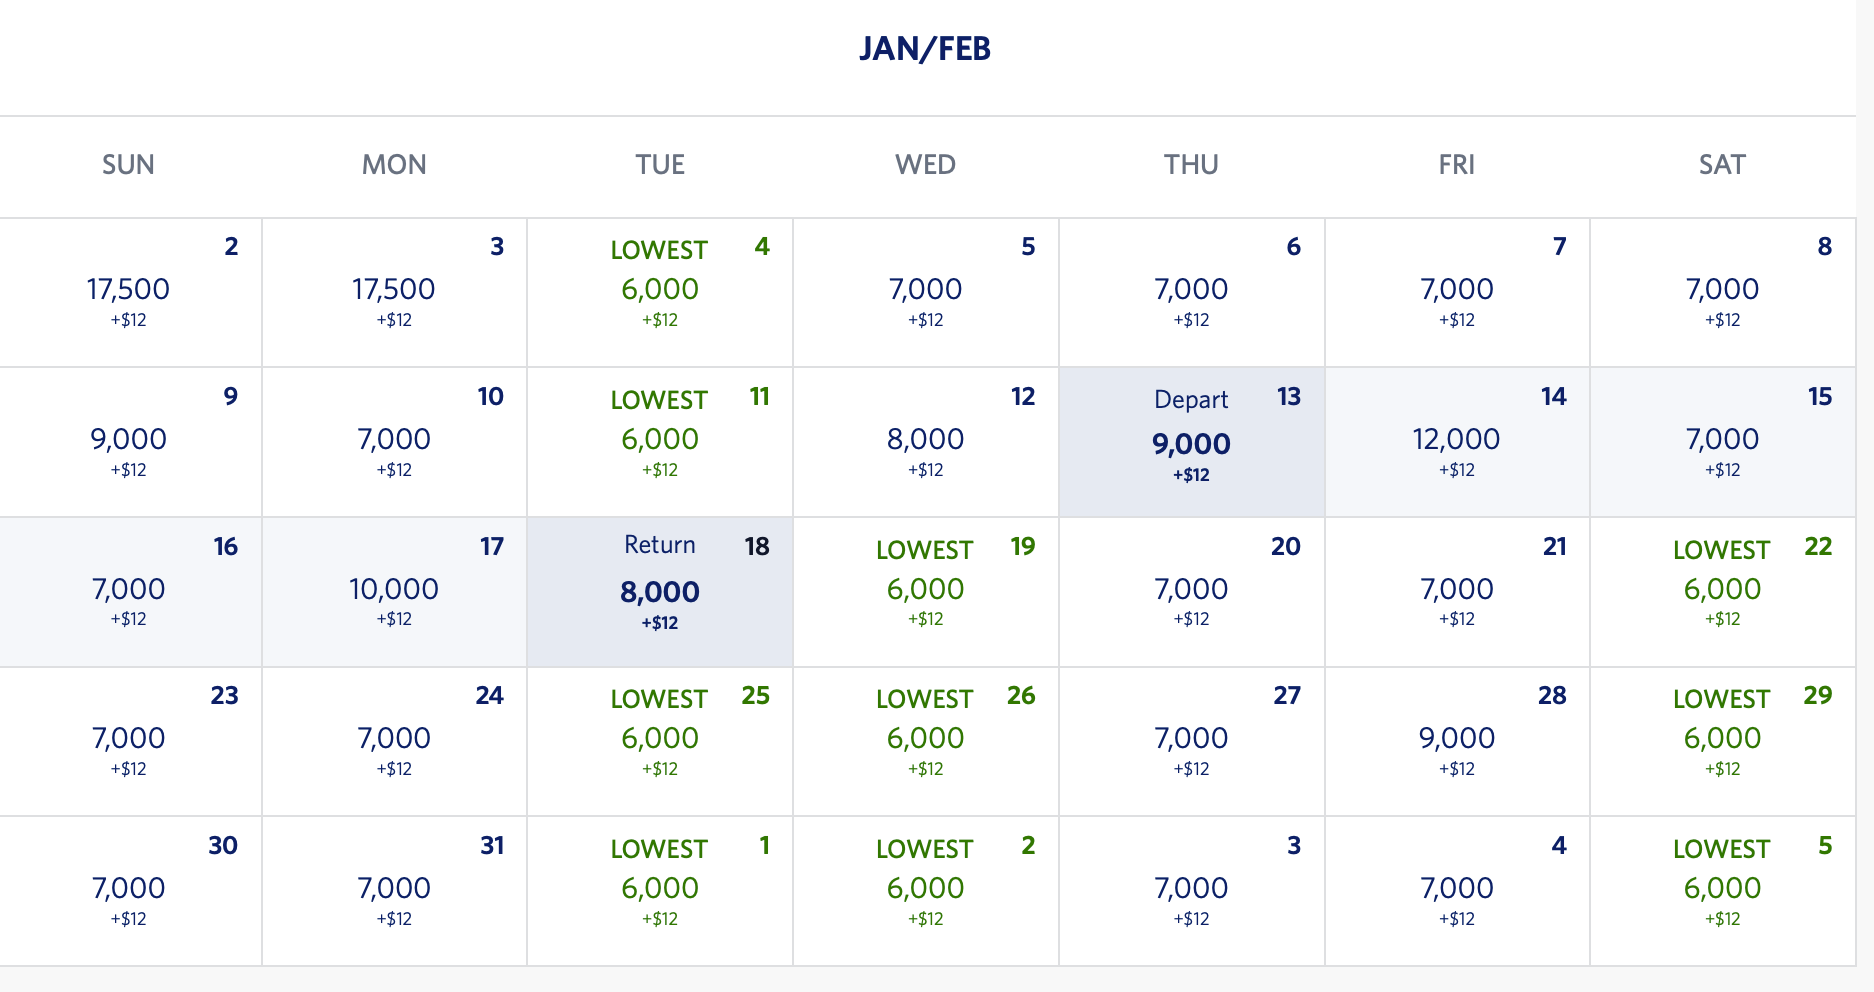Click the 8,000 fare on Wednesday 12
The width and height of the screenshot is (1874, 992).
(925, 440)
